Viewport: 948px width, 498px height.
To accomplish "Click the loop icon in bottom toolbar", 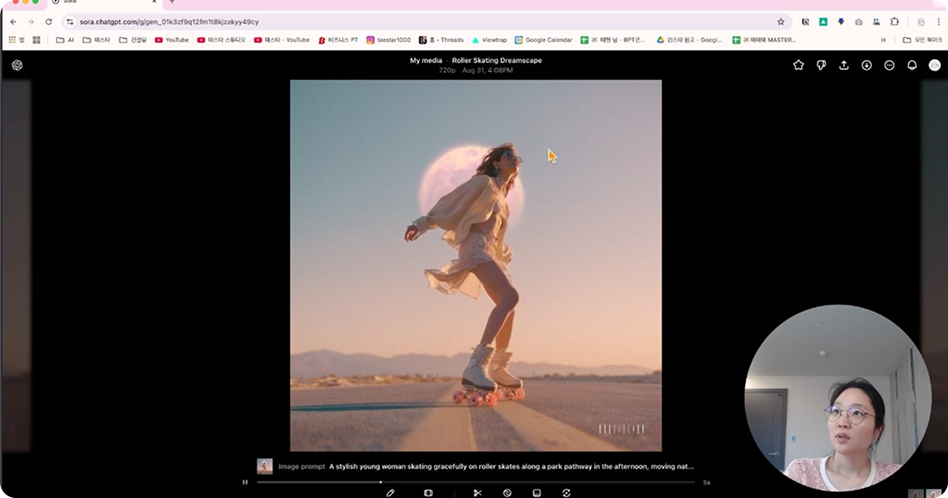I will pyautogui.click(x=567, y=493).
